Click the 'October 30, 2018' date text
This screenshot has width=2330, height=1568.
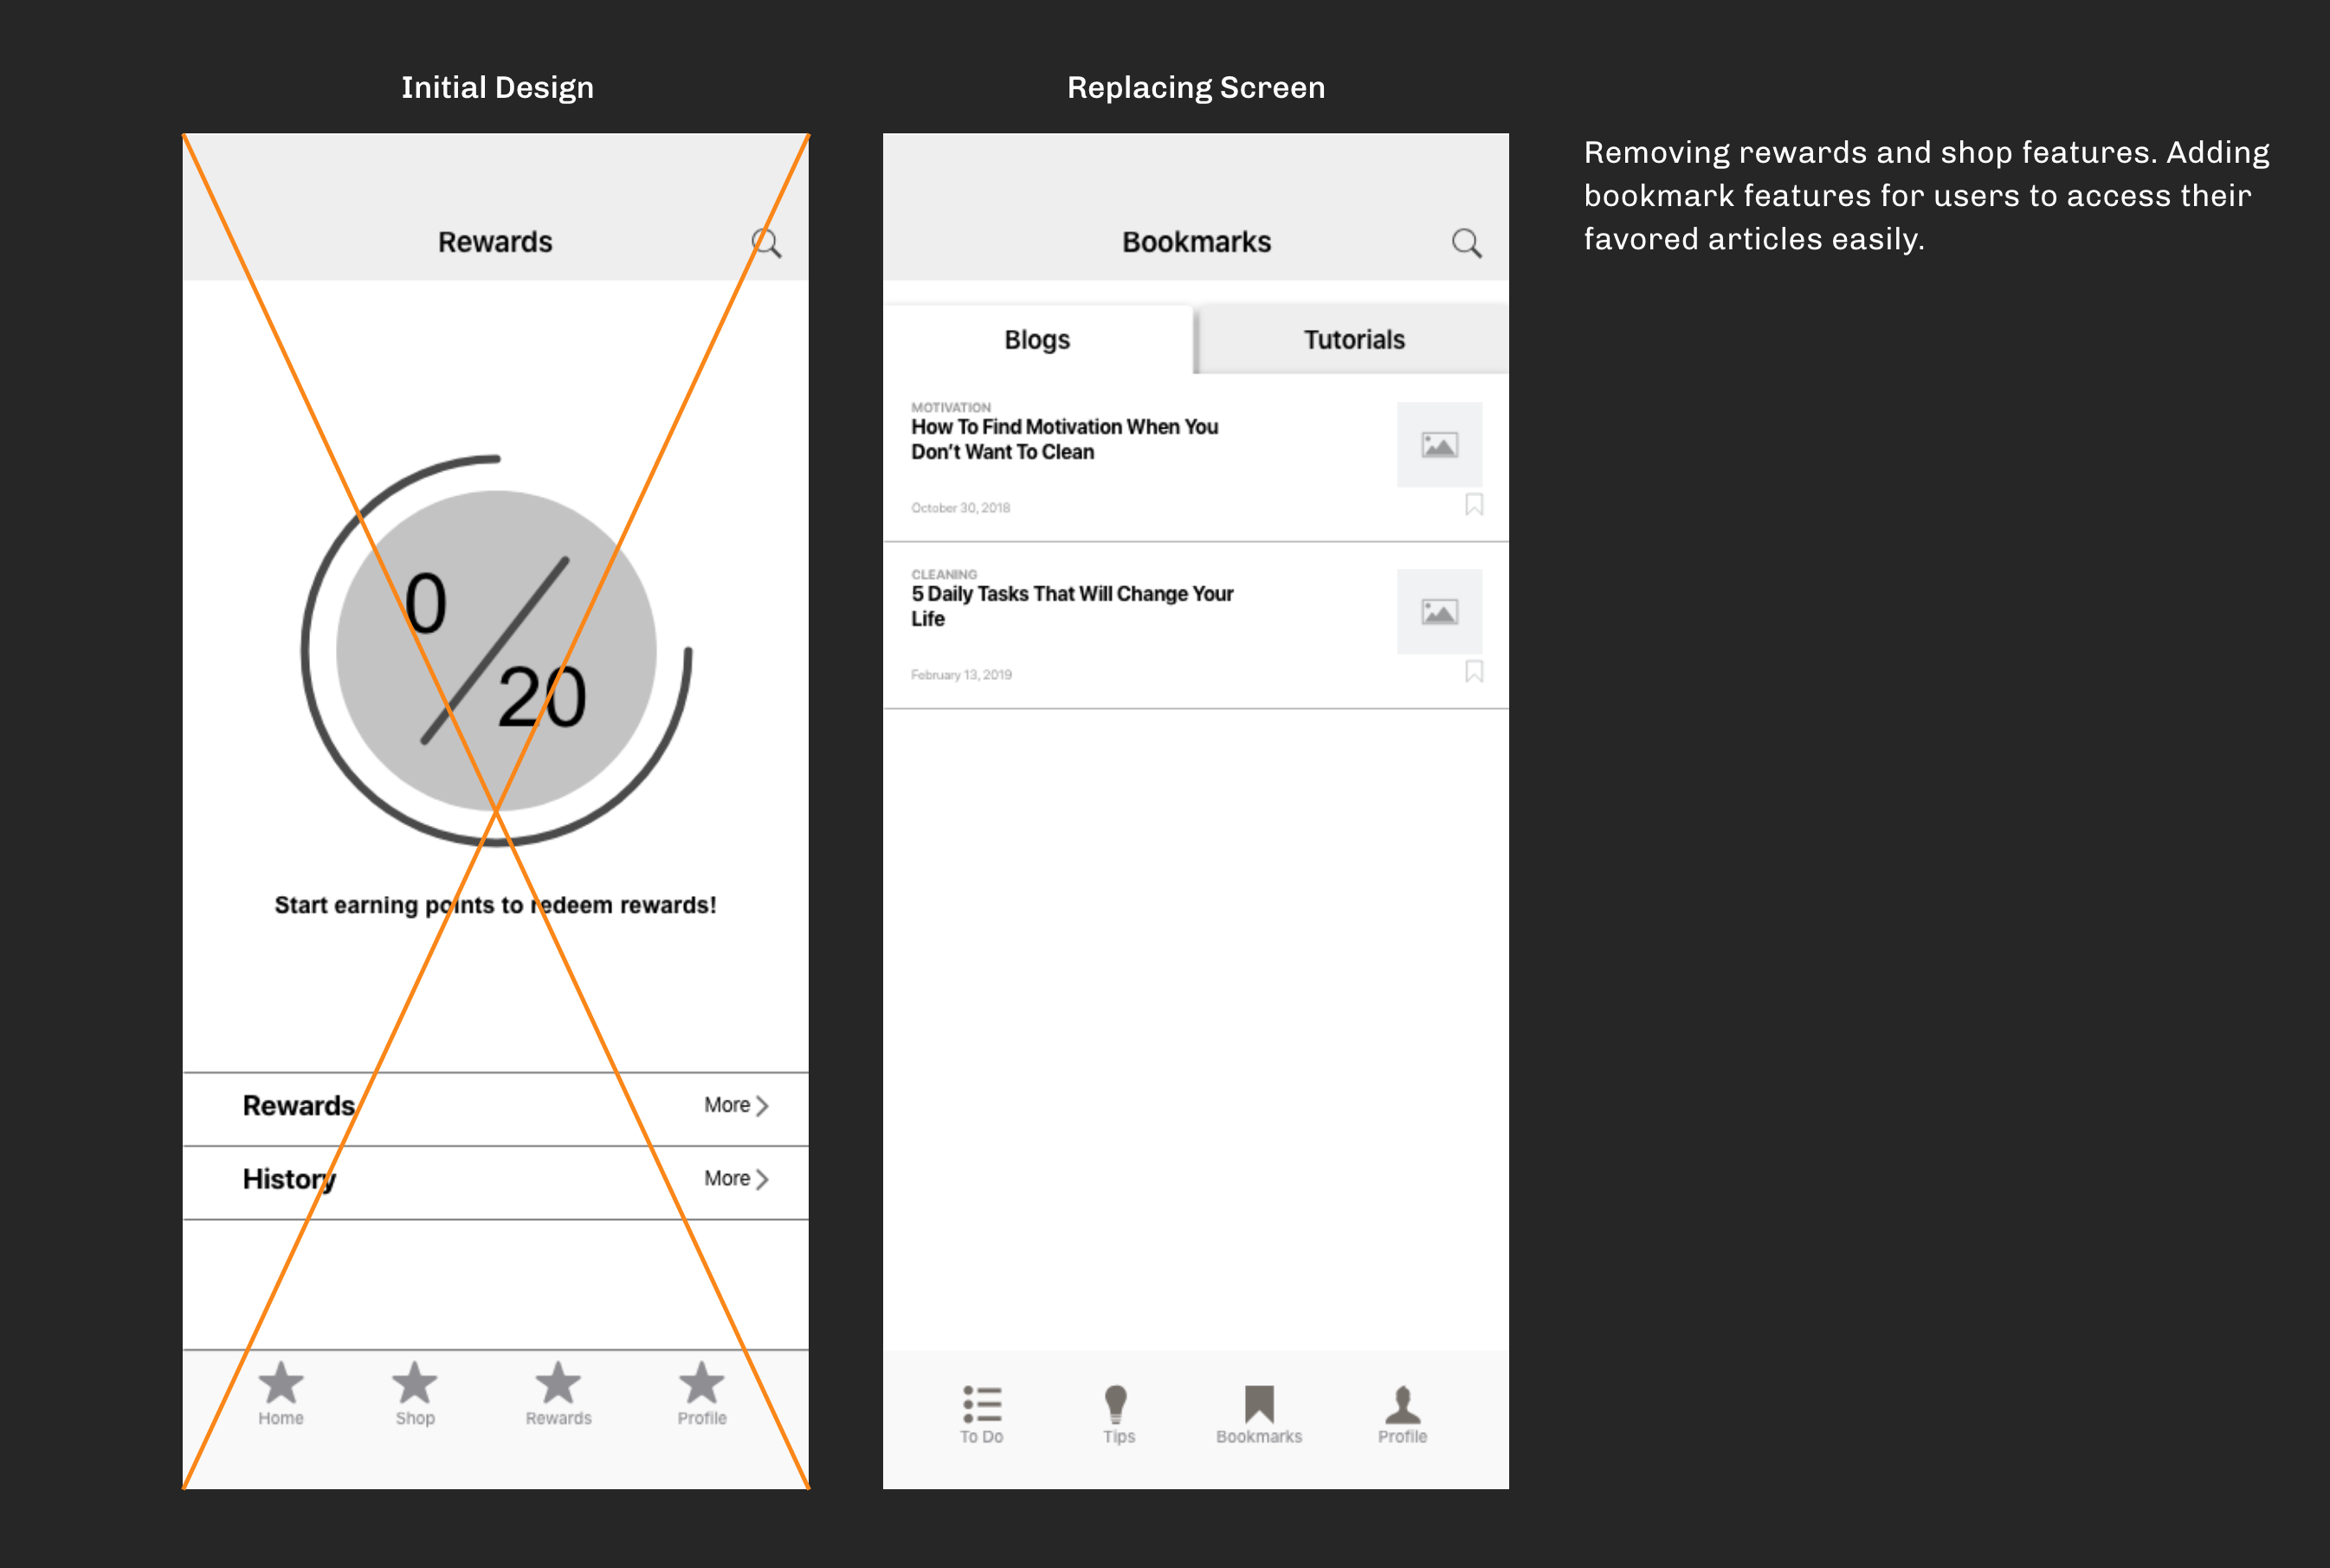(960, 508)
